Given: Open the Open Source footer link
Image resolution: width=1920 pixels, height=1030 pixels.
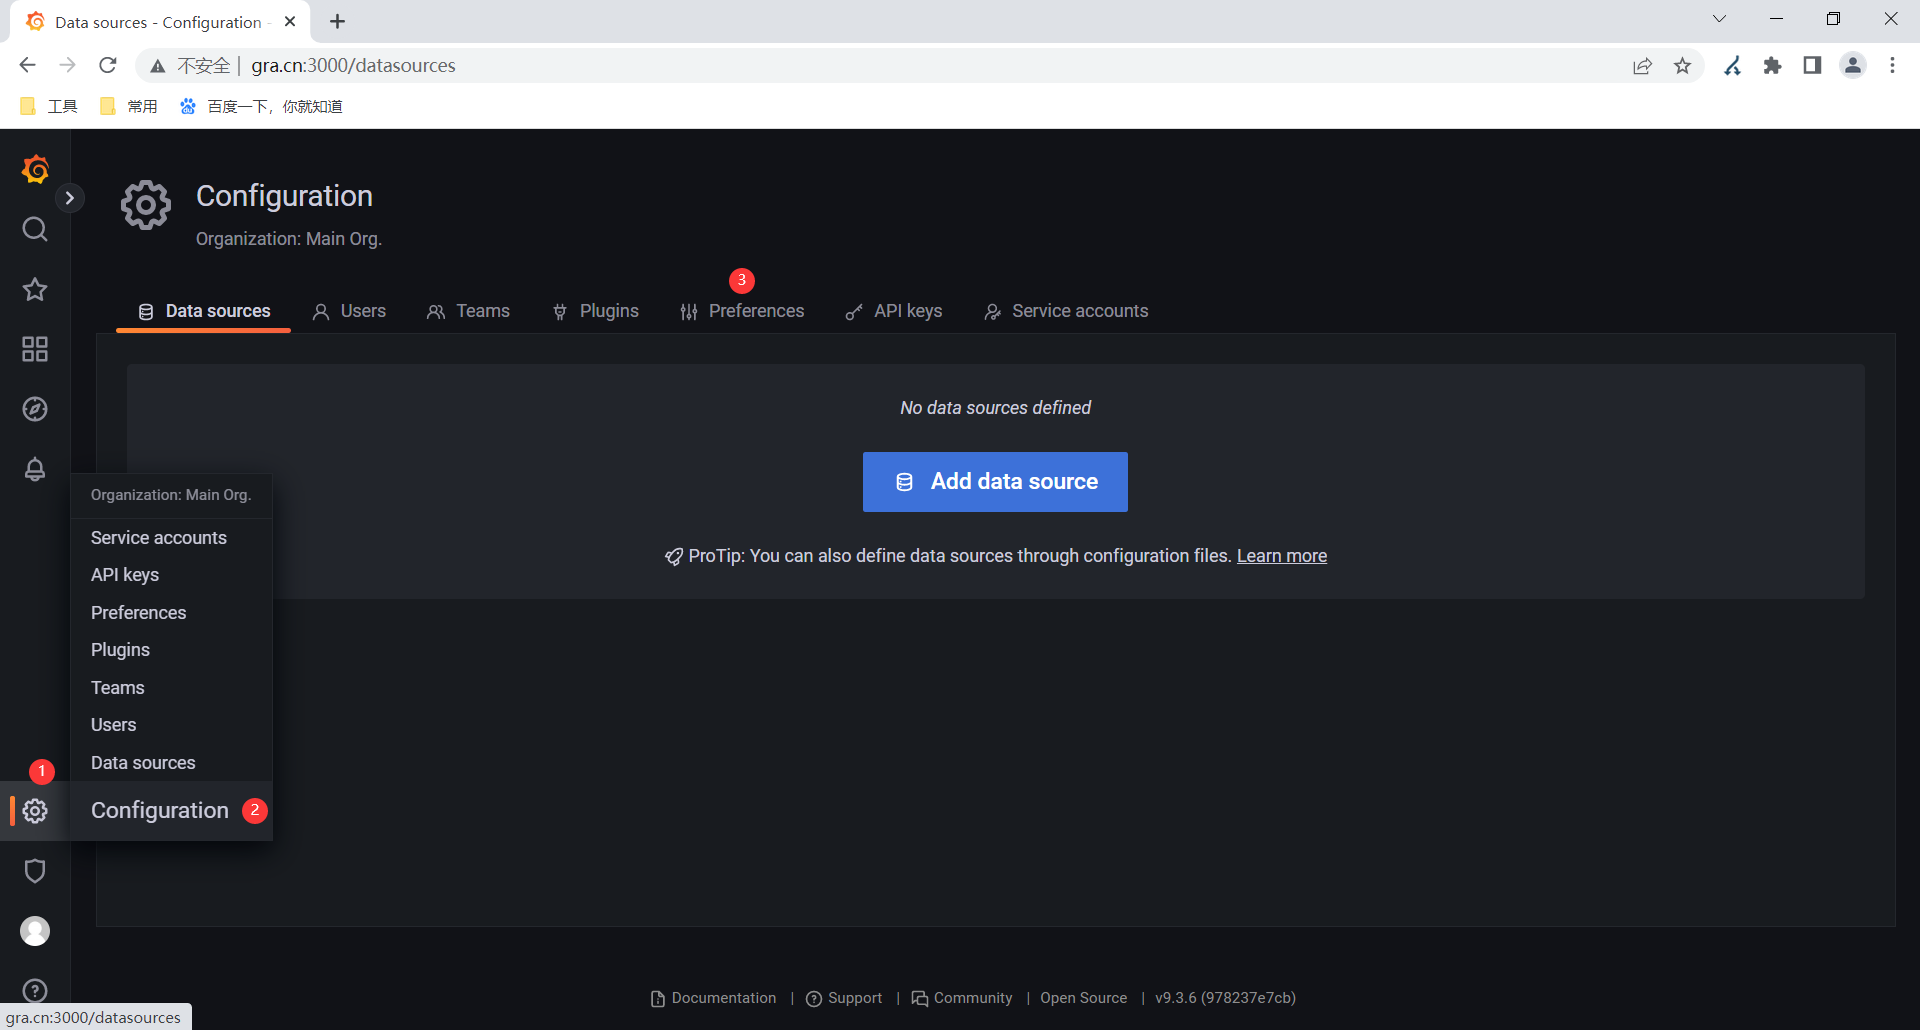Looking at the screenshot, I should pyautogui.click(x=1083, y=998).
